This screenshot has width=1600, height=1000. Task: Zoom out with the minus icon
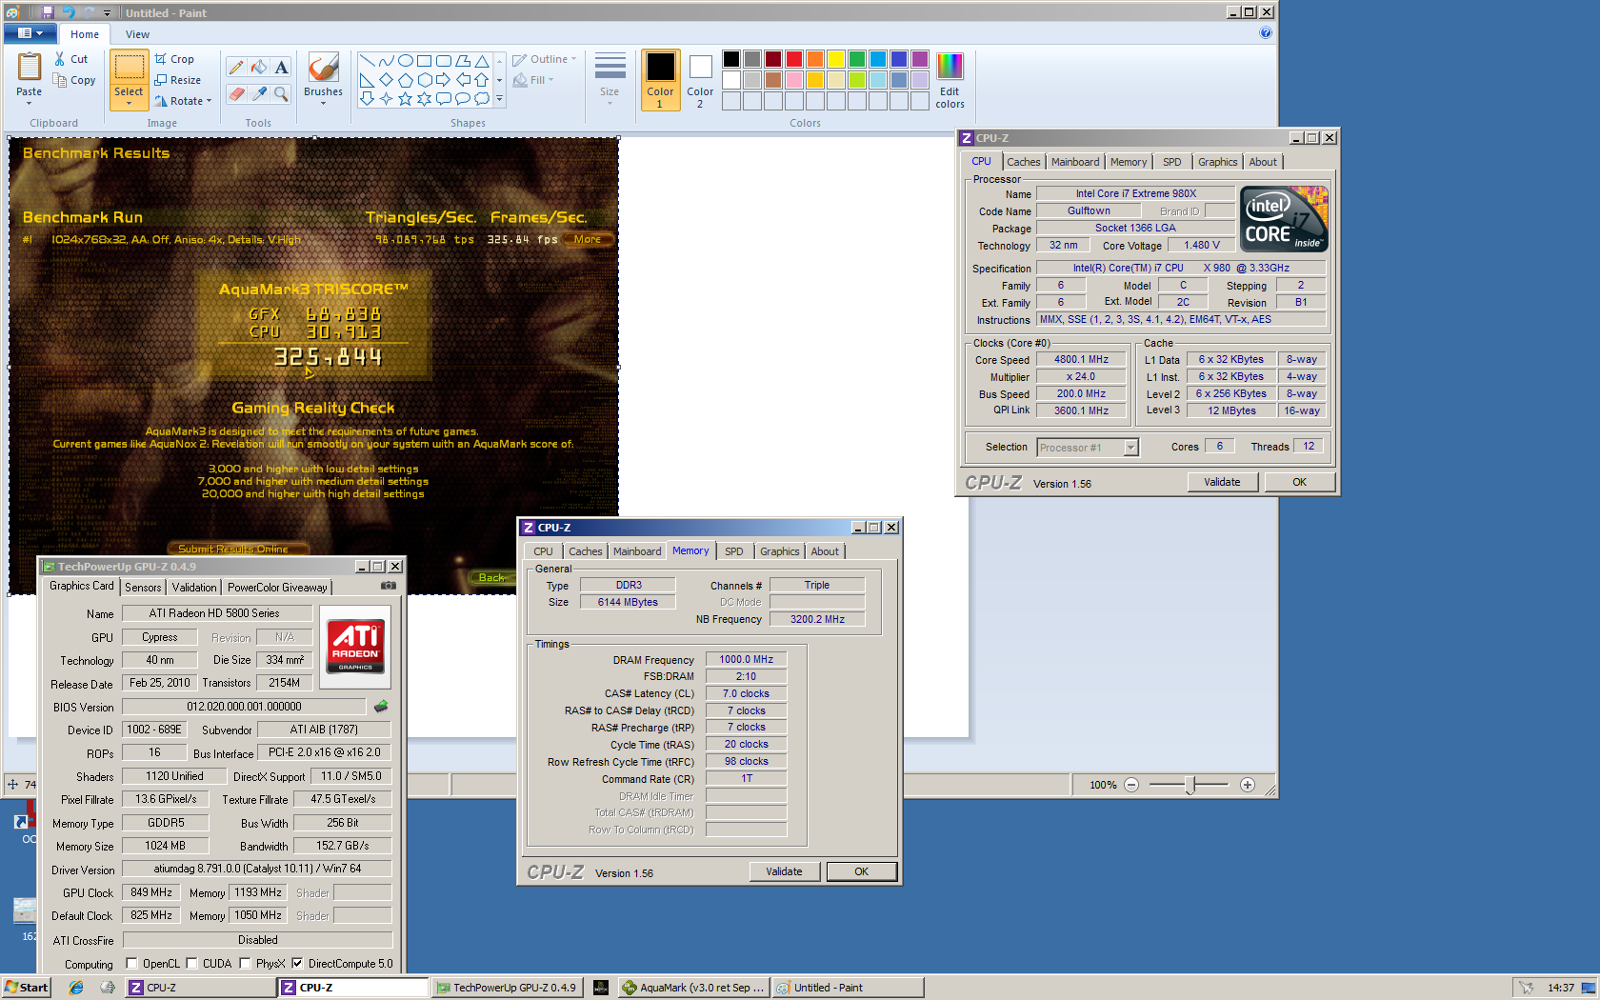[1132, 785]
